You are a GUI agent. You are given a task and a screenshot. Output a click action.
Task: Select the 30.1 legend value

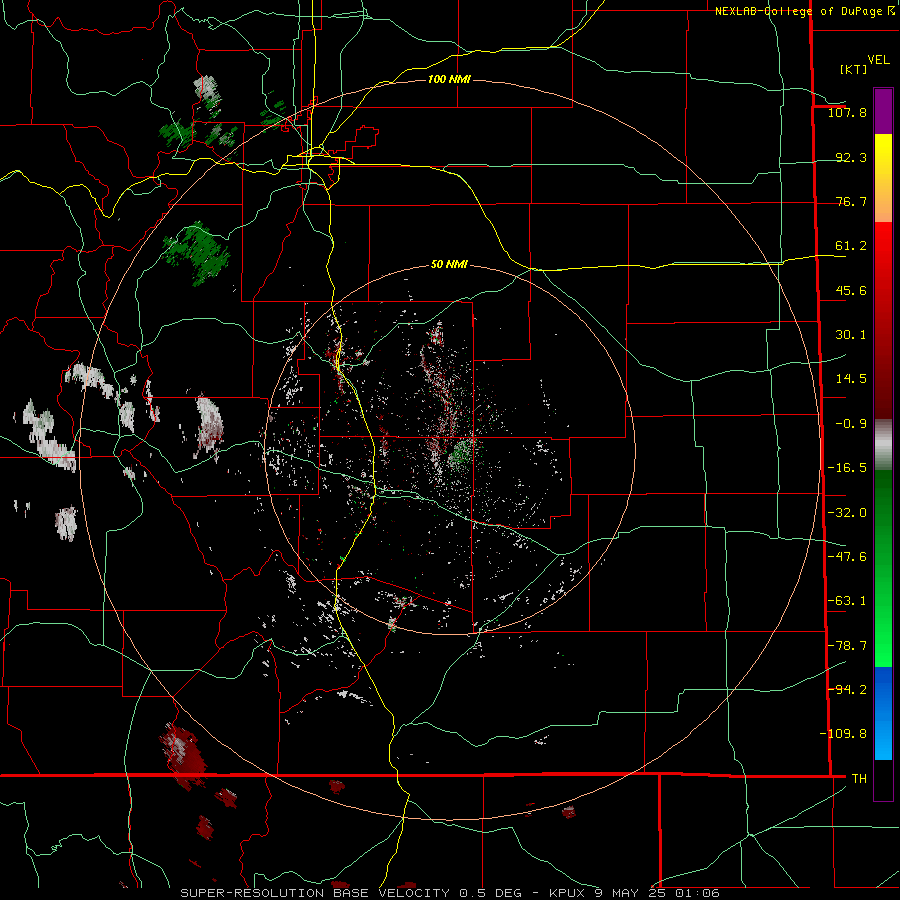point(851,335)
